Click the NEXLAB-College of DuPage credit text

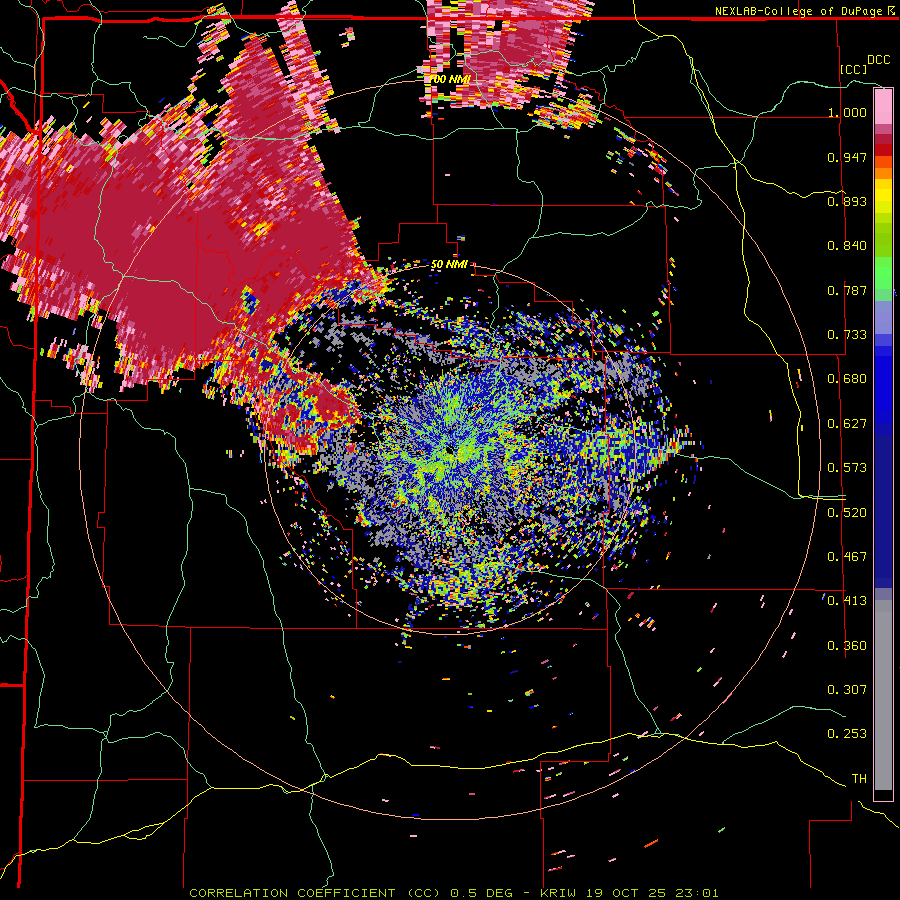799,11
